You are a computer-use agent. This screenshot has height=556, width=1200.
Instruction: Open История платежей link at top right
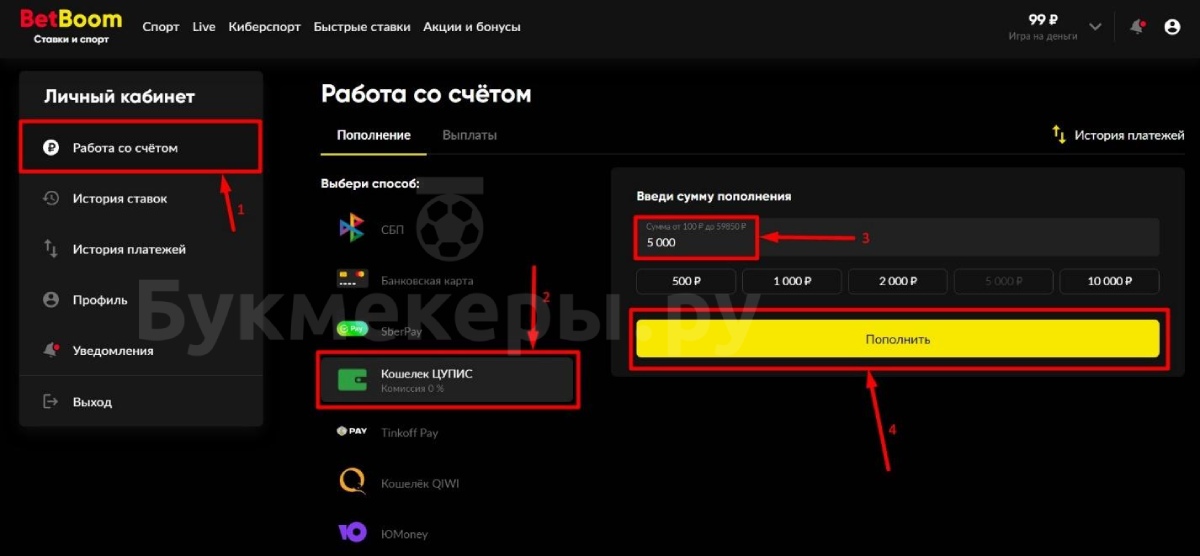click(x=1117, y=135)
